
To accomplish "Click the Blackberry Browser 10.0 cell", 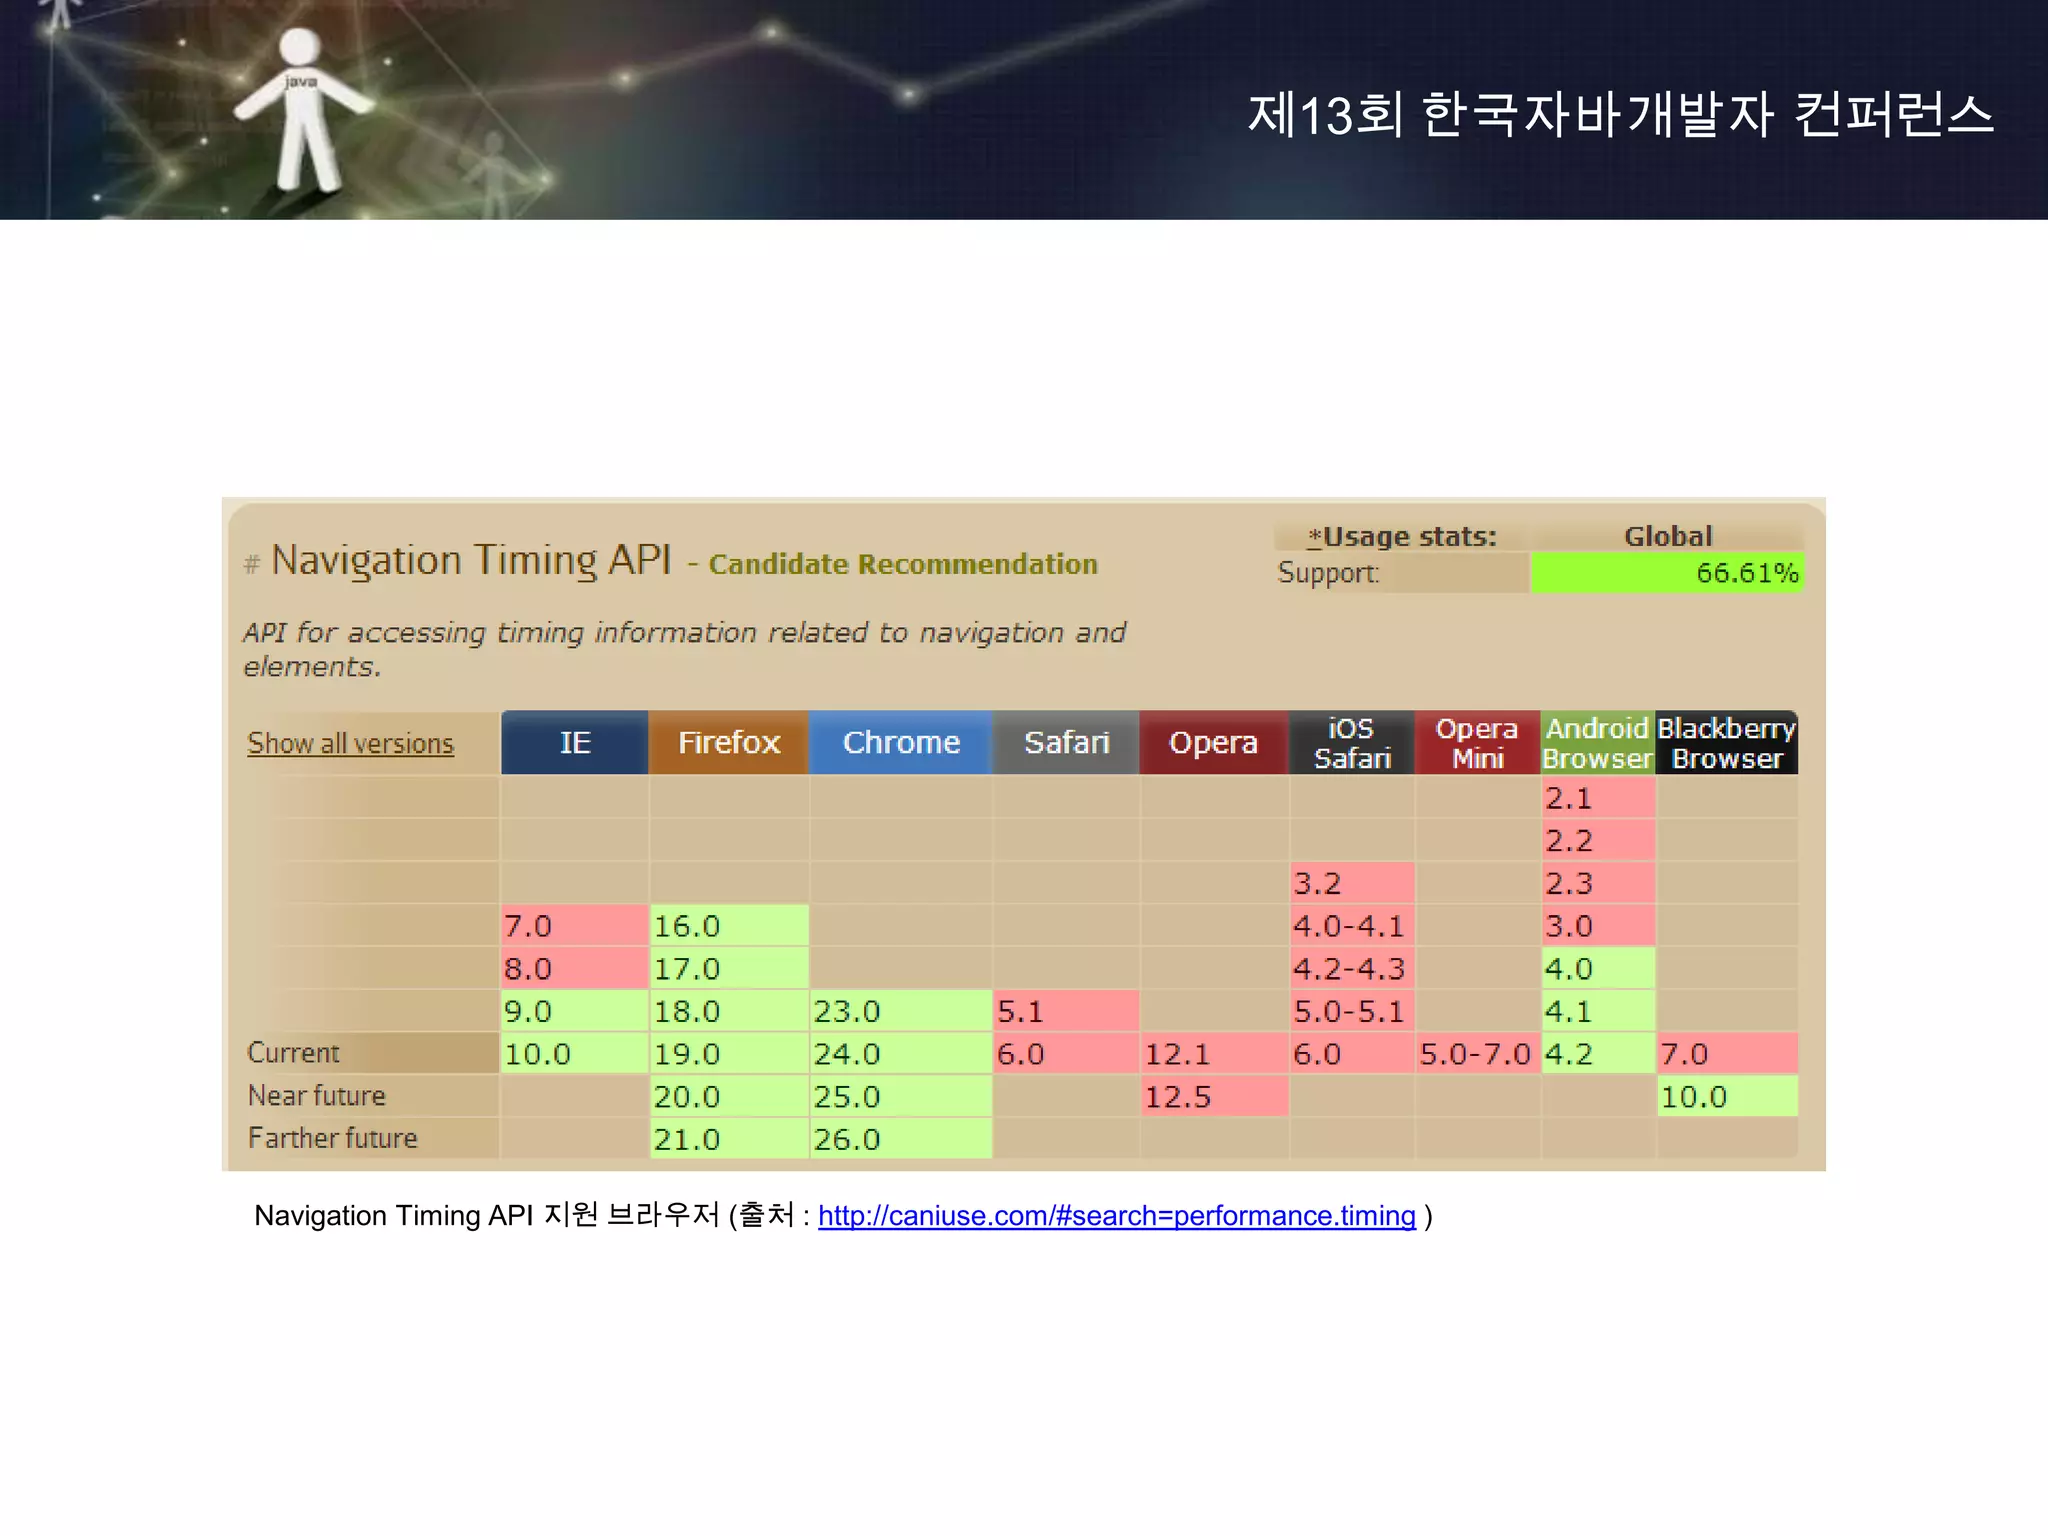I will (1727, 1097).
